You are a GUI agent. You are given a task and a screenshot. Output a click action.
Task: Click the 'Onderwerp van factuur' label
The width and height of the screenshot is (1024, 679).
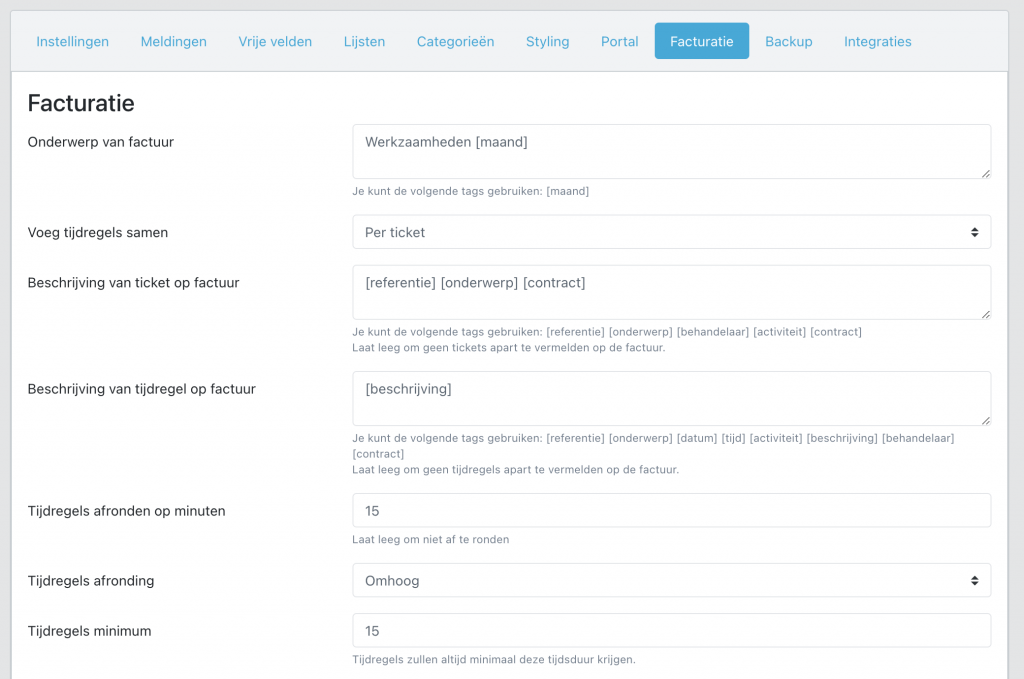pyautogui.click(x=101, y=142)
